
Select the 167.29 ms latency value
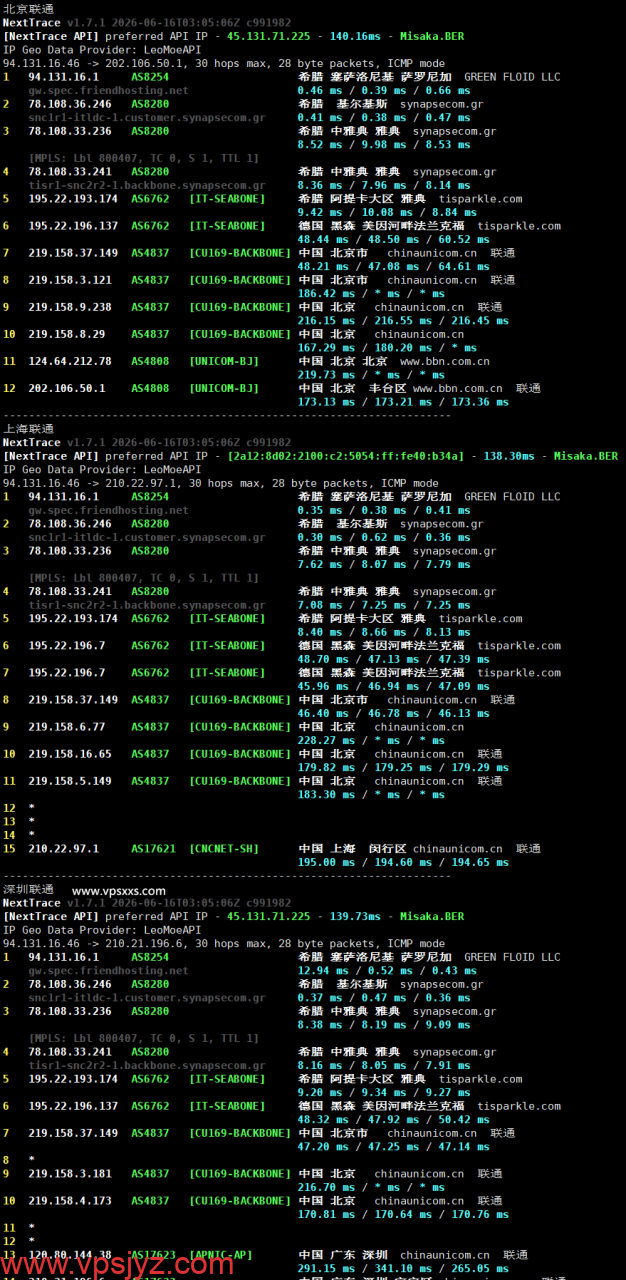pyautogui.click(x=326, y=348)
